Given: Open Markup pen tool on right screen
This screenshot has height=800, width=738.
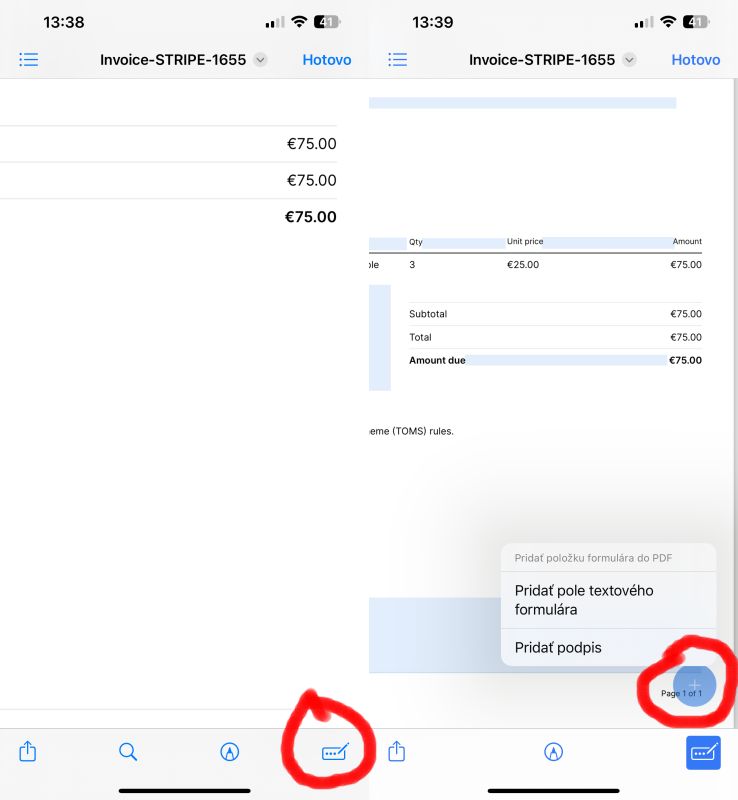Looking at the screenshot, I should tap(553, 751).
